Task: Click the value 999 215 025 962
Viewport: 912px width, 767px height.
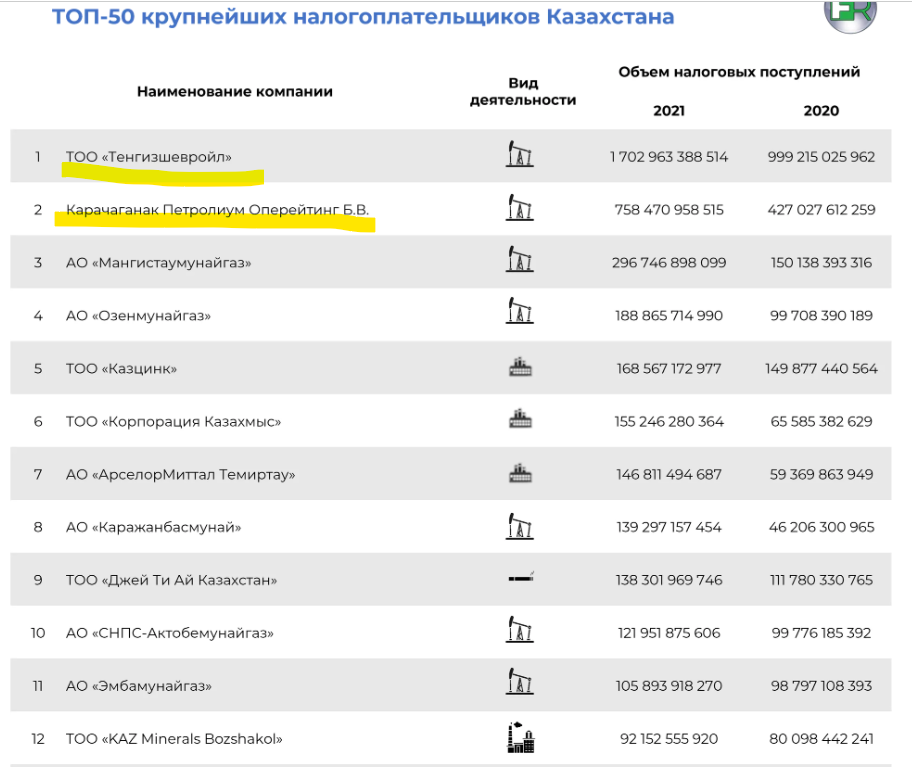Action: pyautogui.click(x=821, y=157)
